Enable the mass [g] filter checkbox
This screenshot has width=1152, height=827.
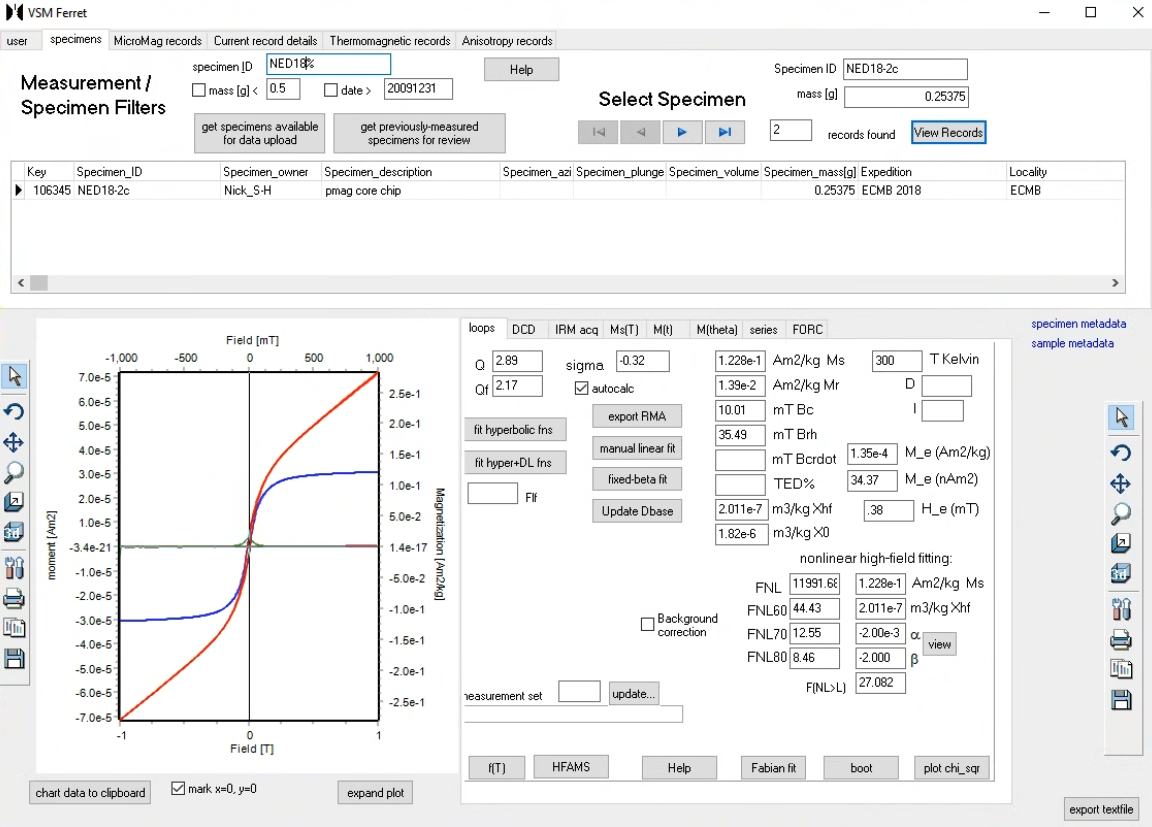[x=198, y=90]
